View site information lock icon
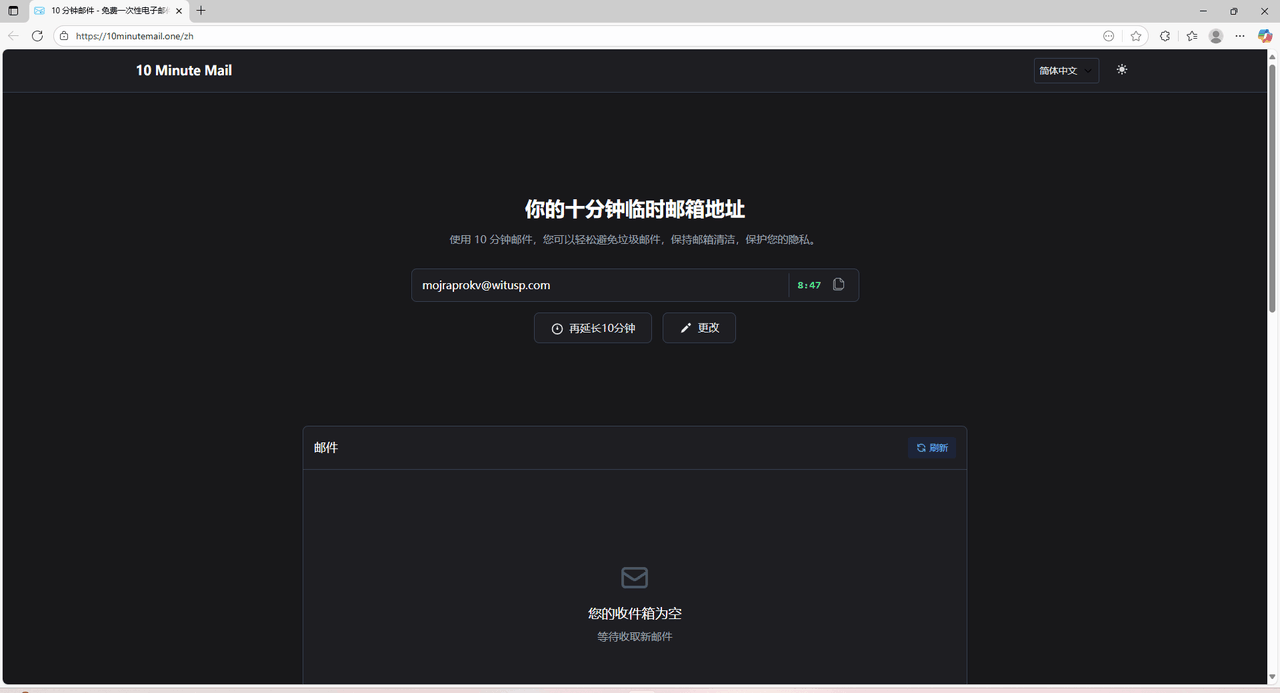 (x=64, y=35)
